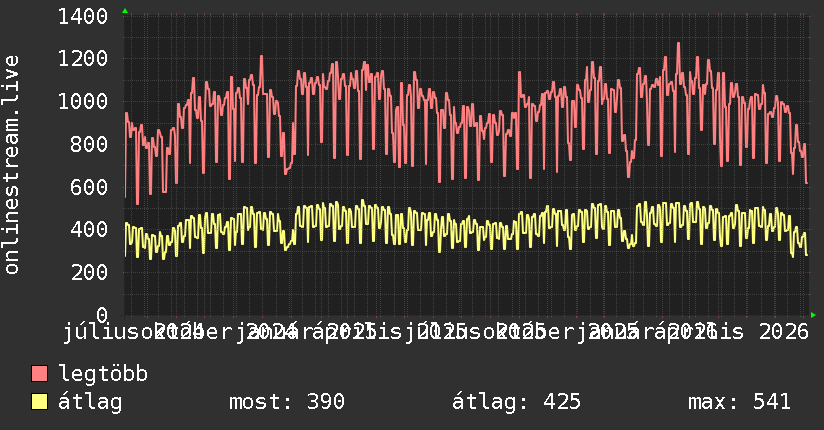The image size is (824, 430).
Task: Click the red legtöbb legend swatch
Action: (x=39, y=373)
